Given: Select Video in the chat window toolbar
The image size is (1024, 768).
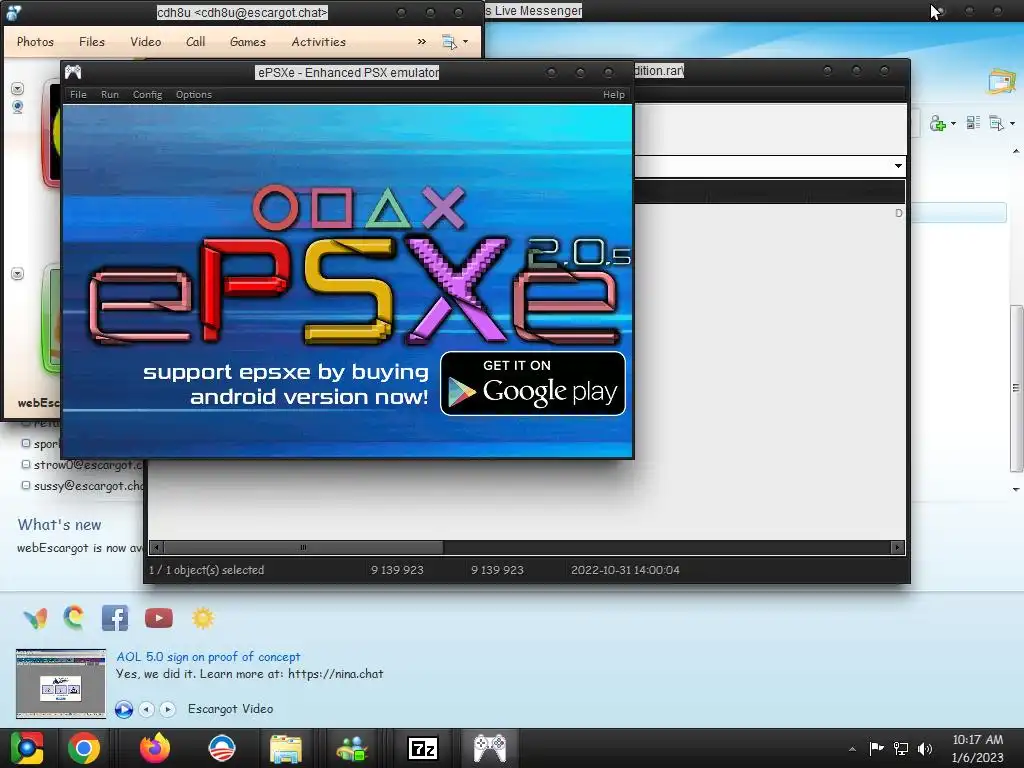Looking at the screenshot, I should coord(146,42).
